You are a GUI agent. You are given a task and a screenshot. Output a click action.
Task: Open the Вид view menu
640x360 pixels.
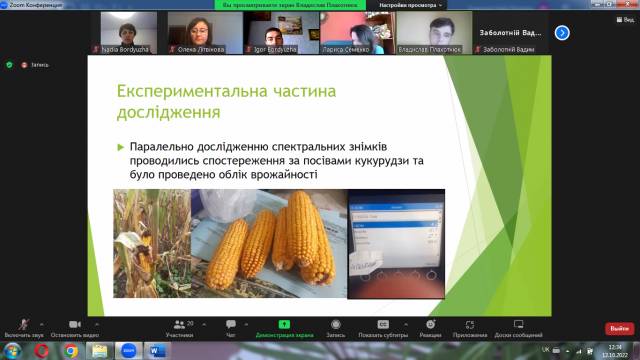tap(625, 20)
